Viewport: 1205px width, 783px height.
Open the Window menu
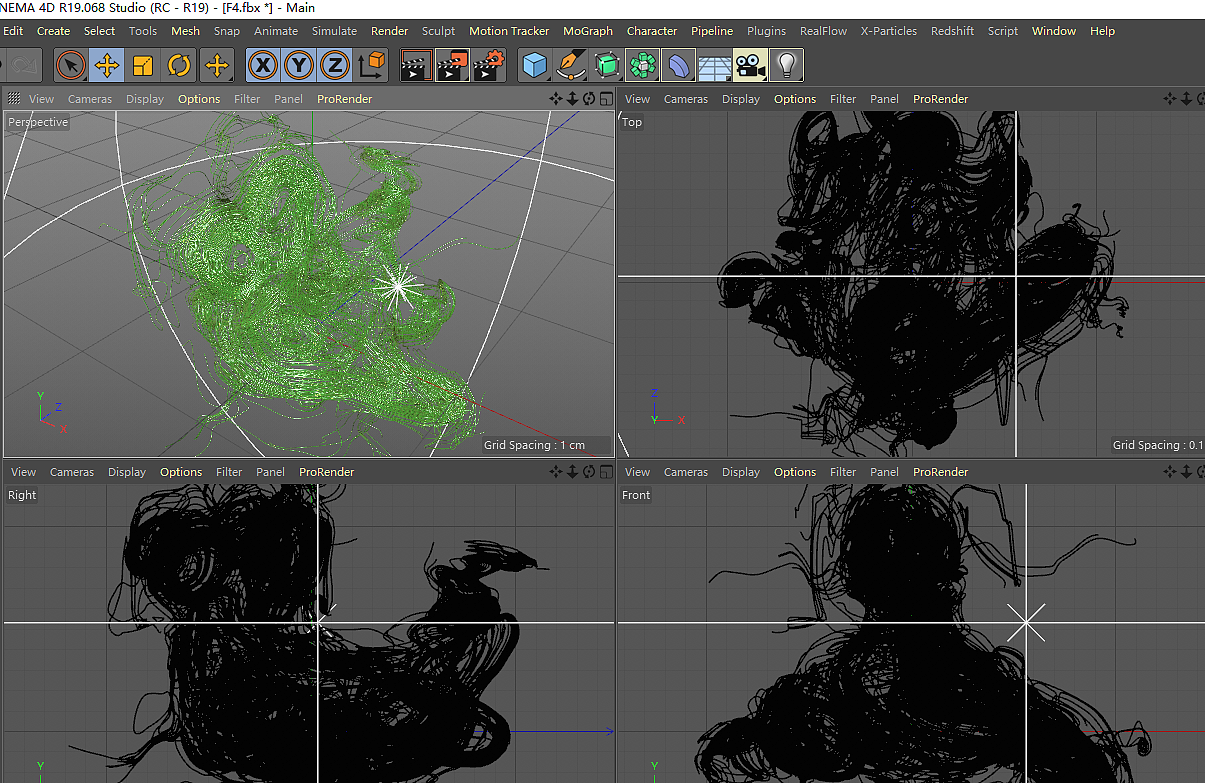click(1054, 31)
